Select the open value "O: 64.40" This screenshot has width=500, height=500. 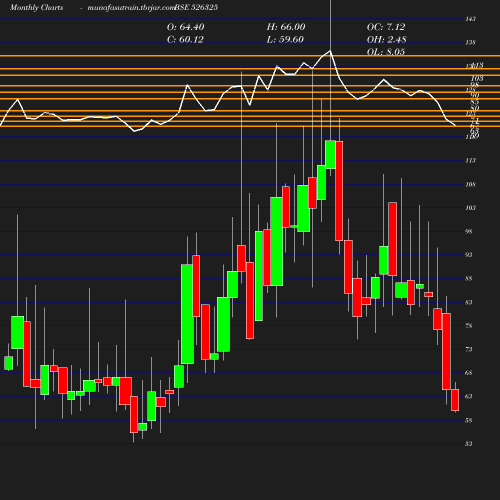185,27
